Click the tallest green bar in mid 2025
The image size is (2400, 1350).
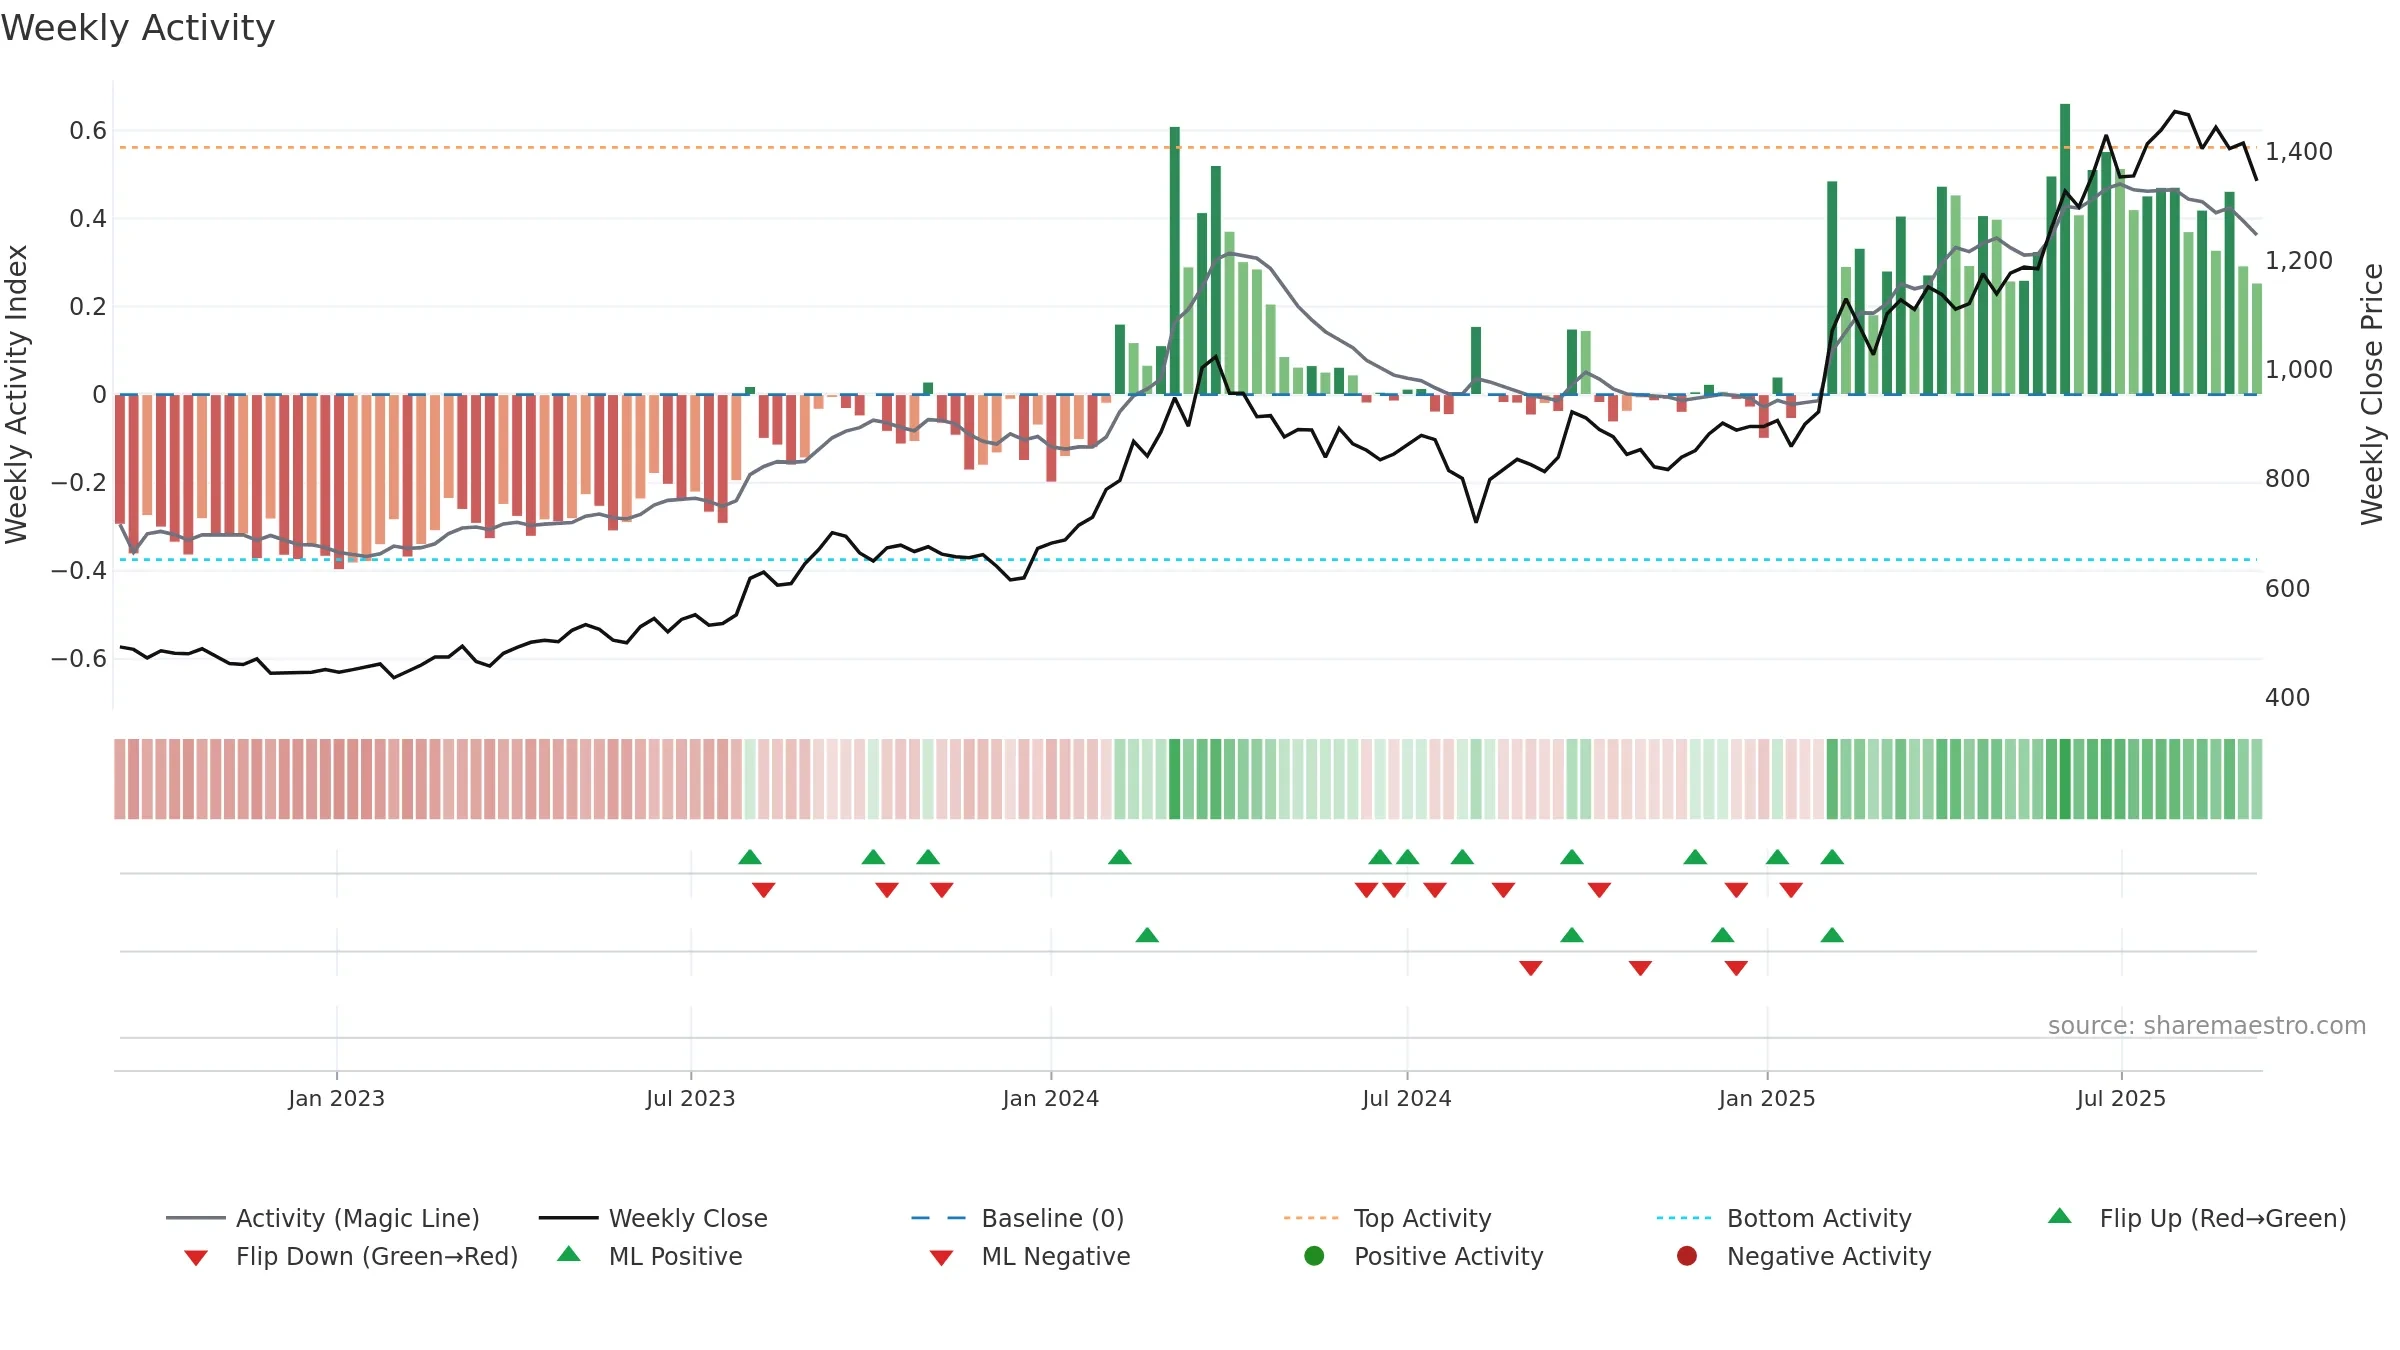coord(2065,249)
